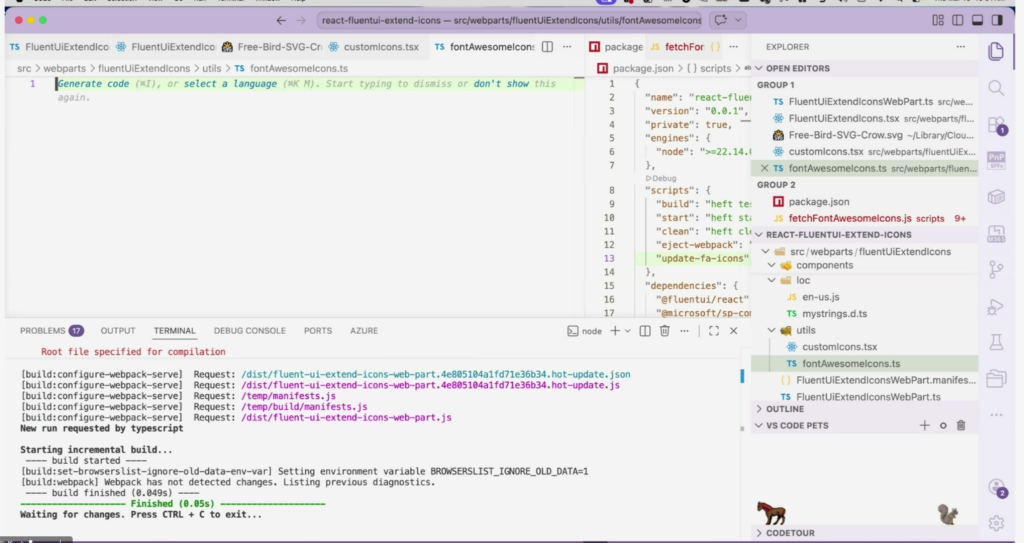Expand the CODETOUR section
Image resolution: width=1024 pixels, height=543 pixels.
(x=790, y=533)
